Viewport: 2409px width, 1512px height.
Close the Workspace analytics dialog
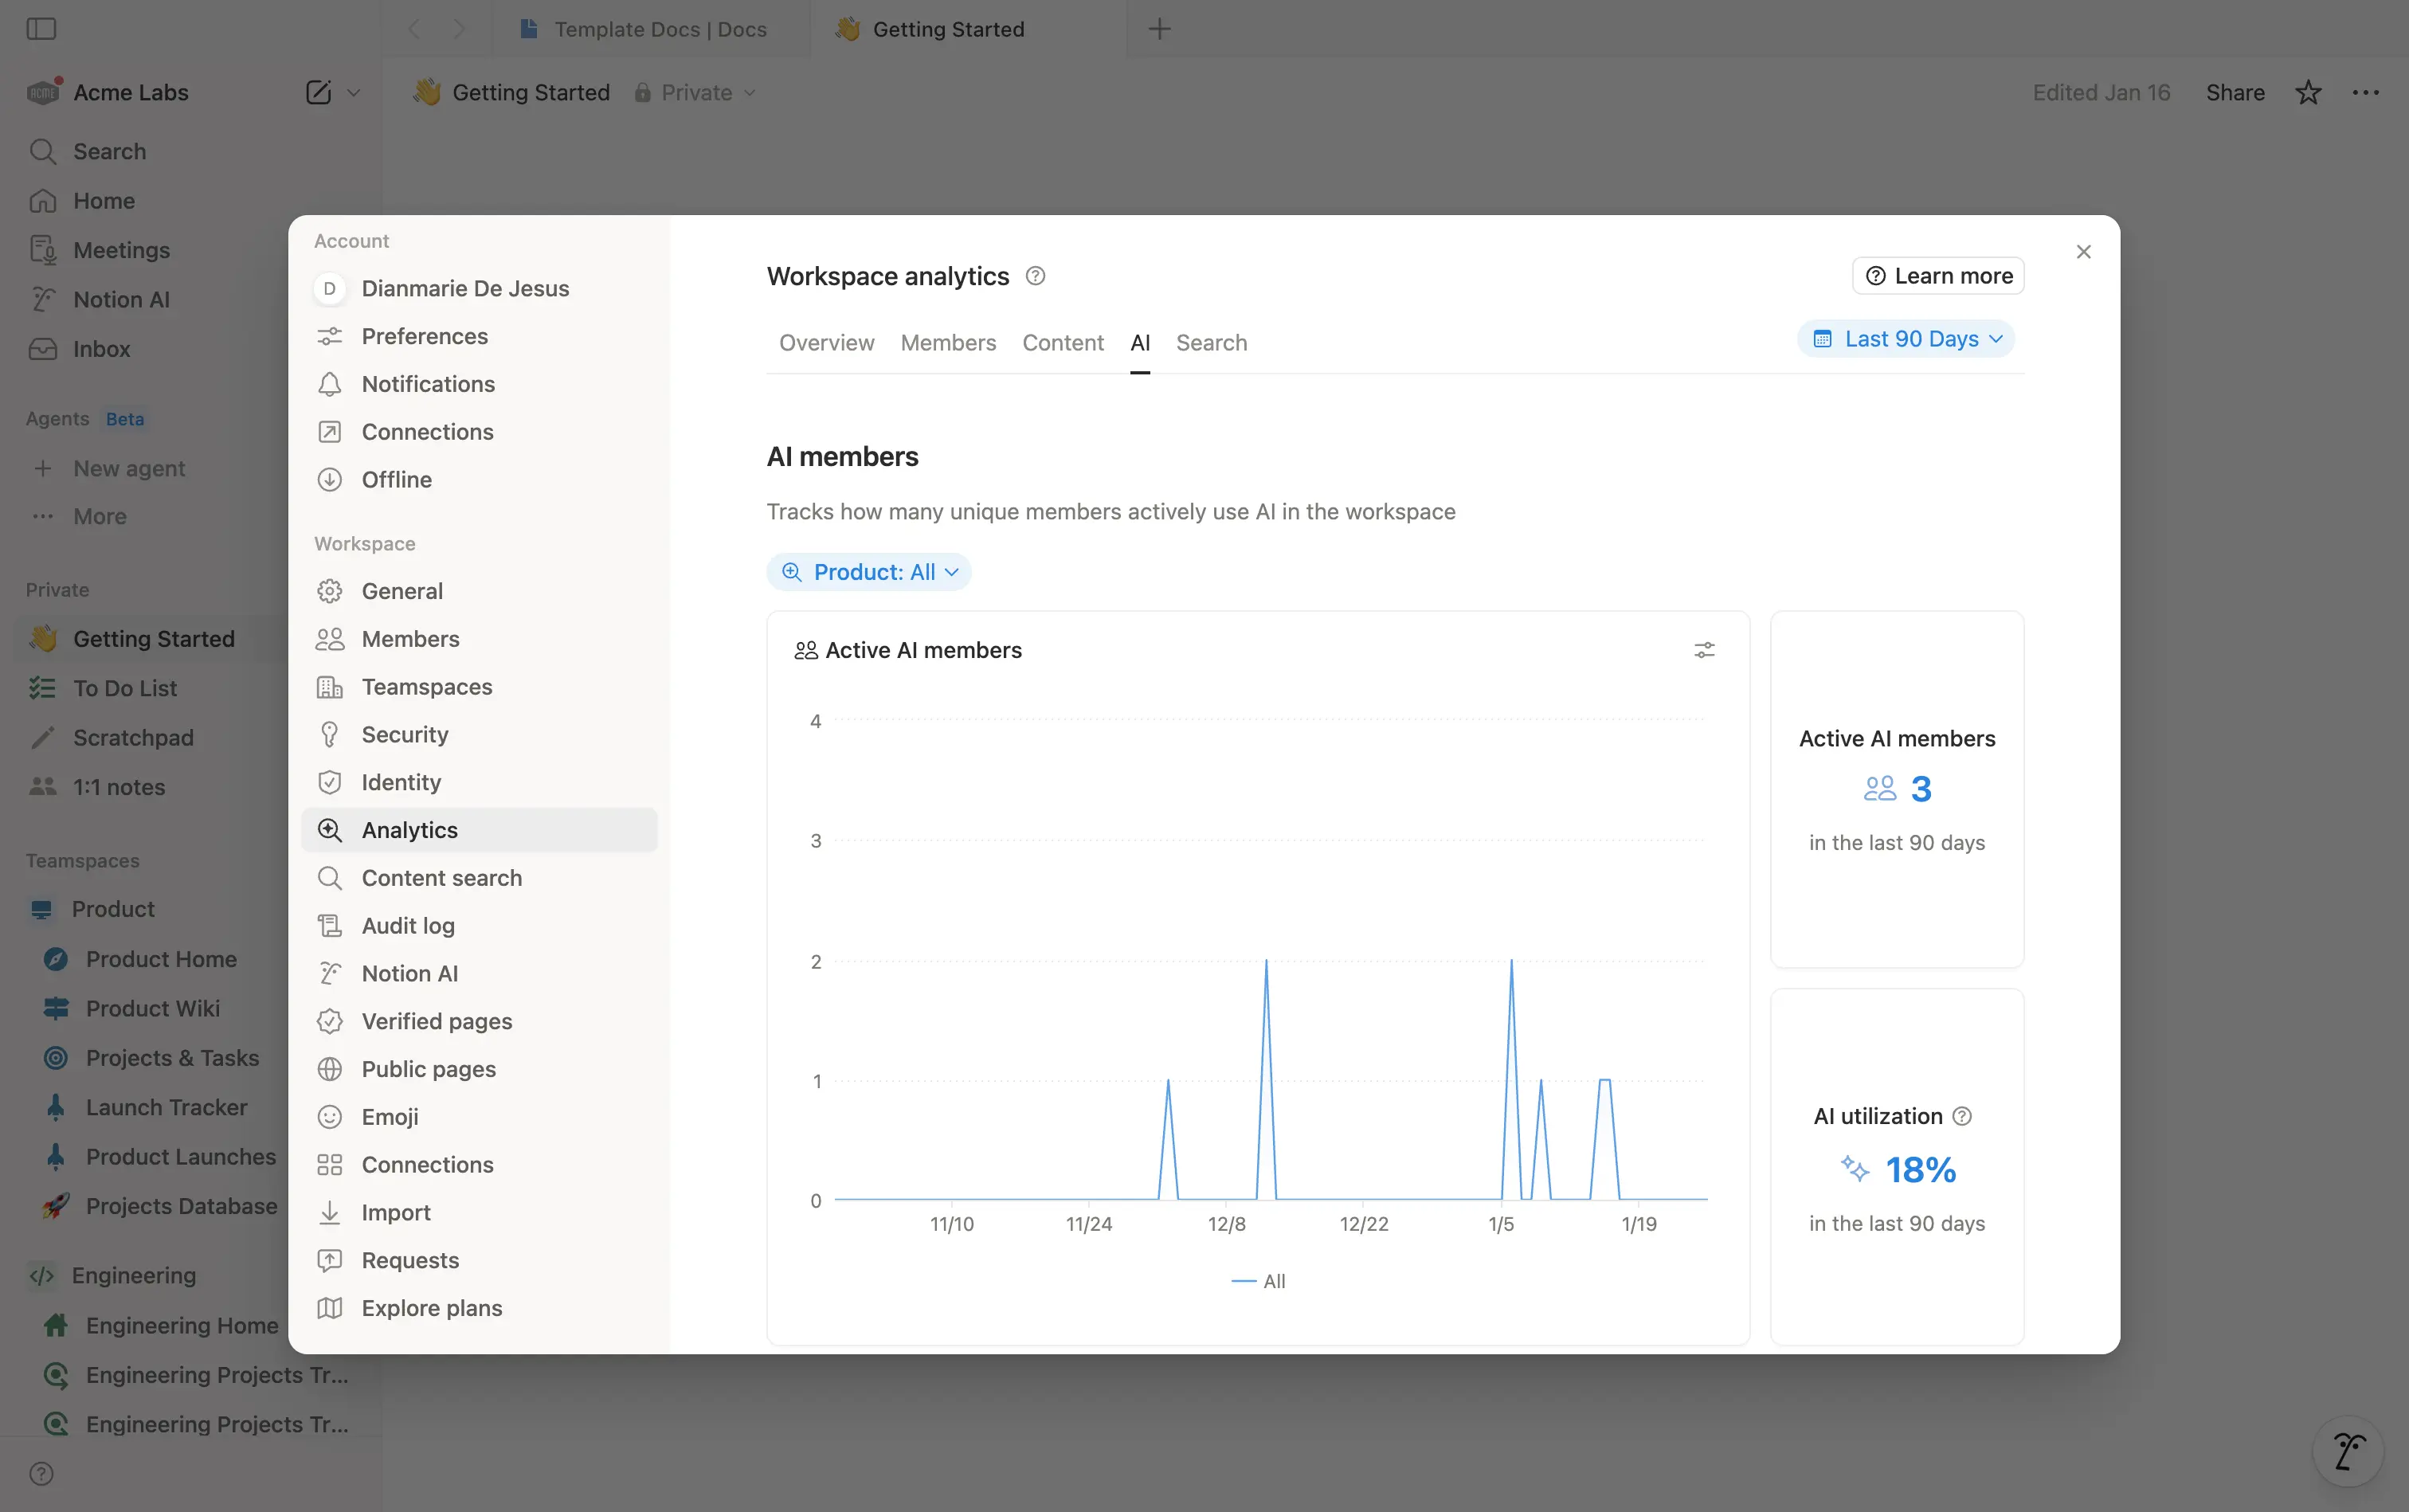[2083, 251]
